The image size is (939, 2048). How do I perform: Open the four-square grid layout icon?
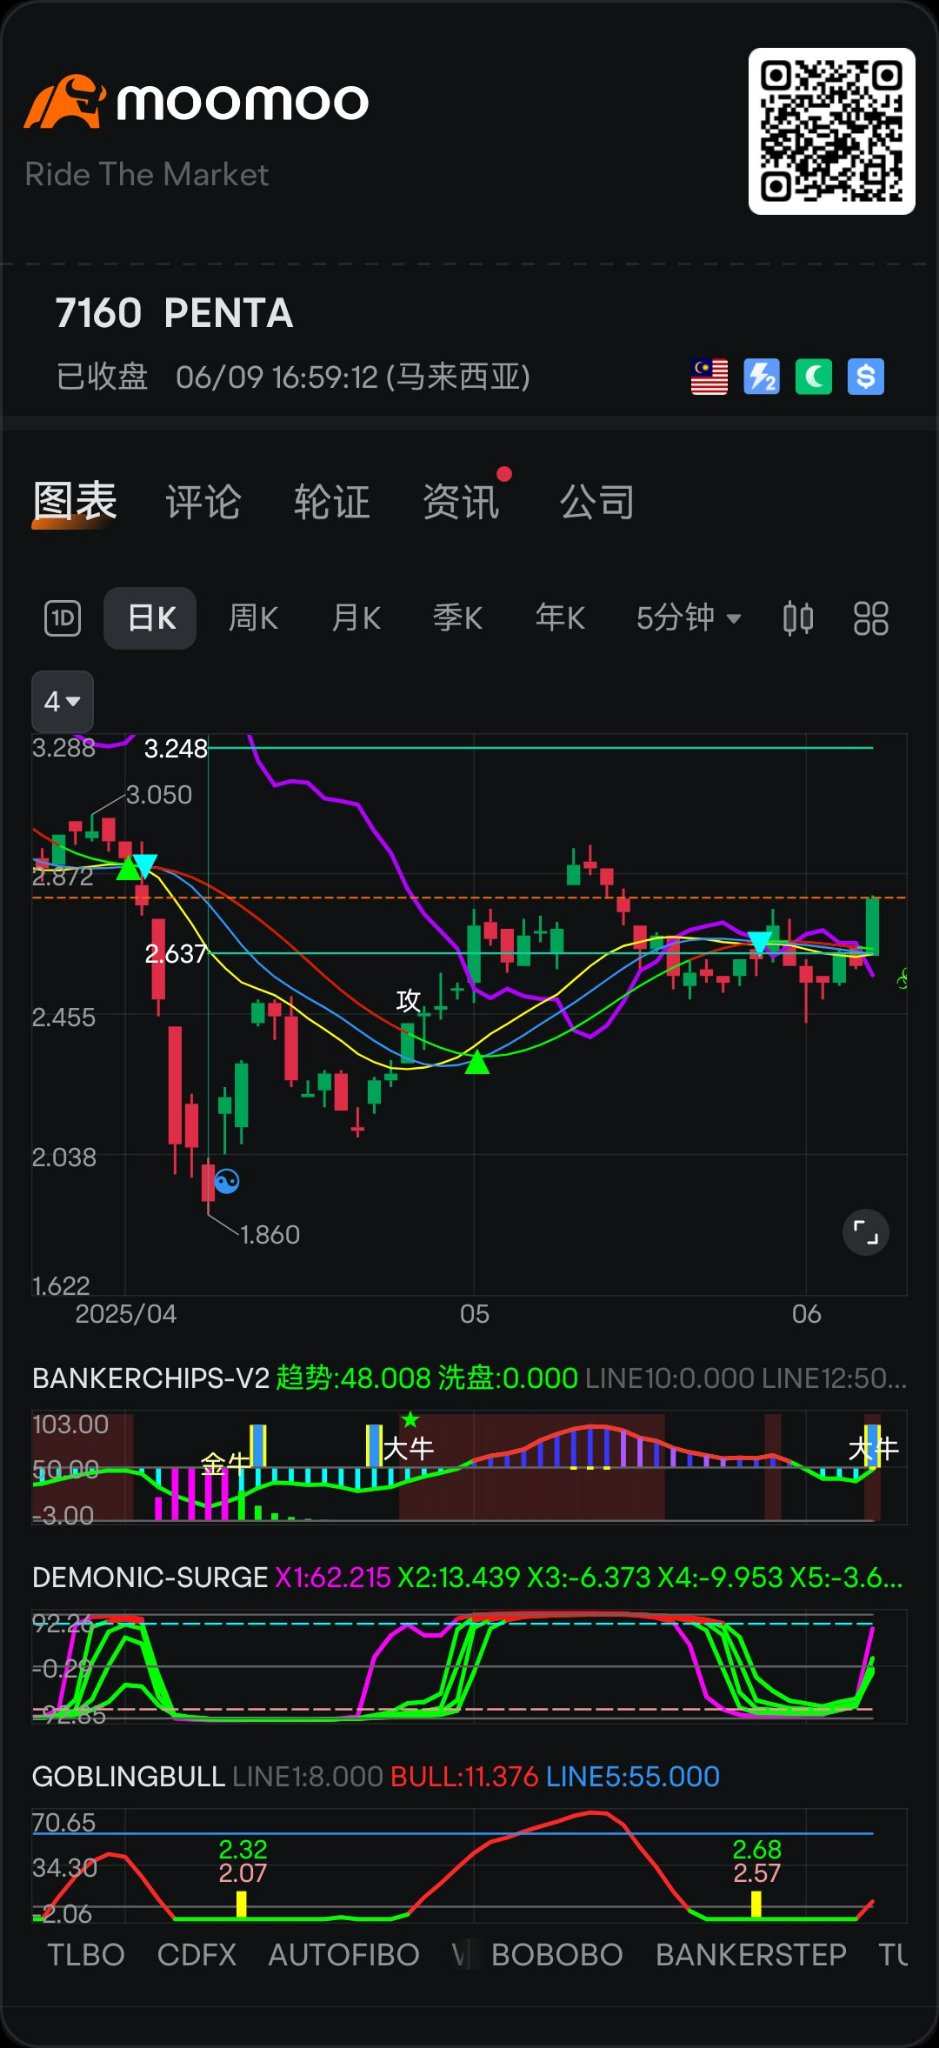pos(871,619)
